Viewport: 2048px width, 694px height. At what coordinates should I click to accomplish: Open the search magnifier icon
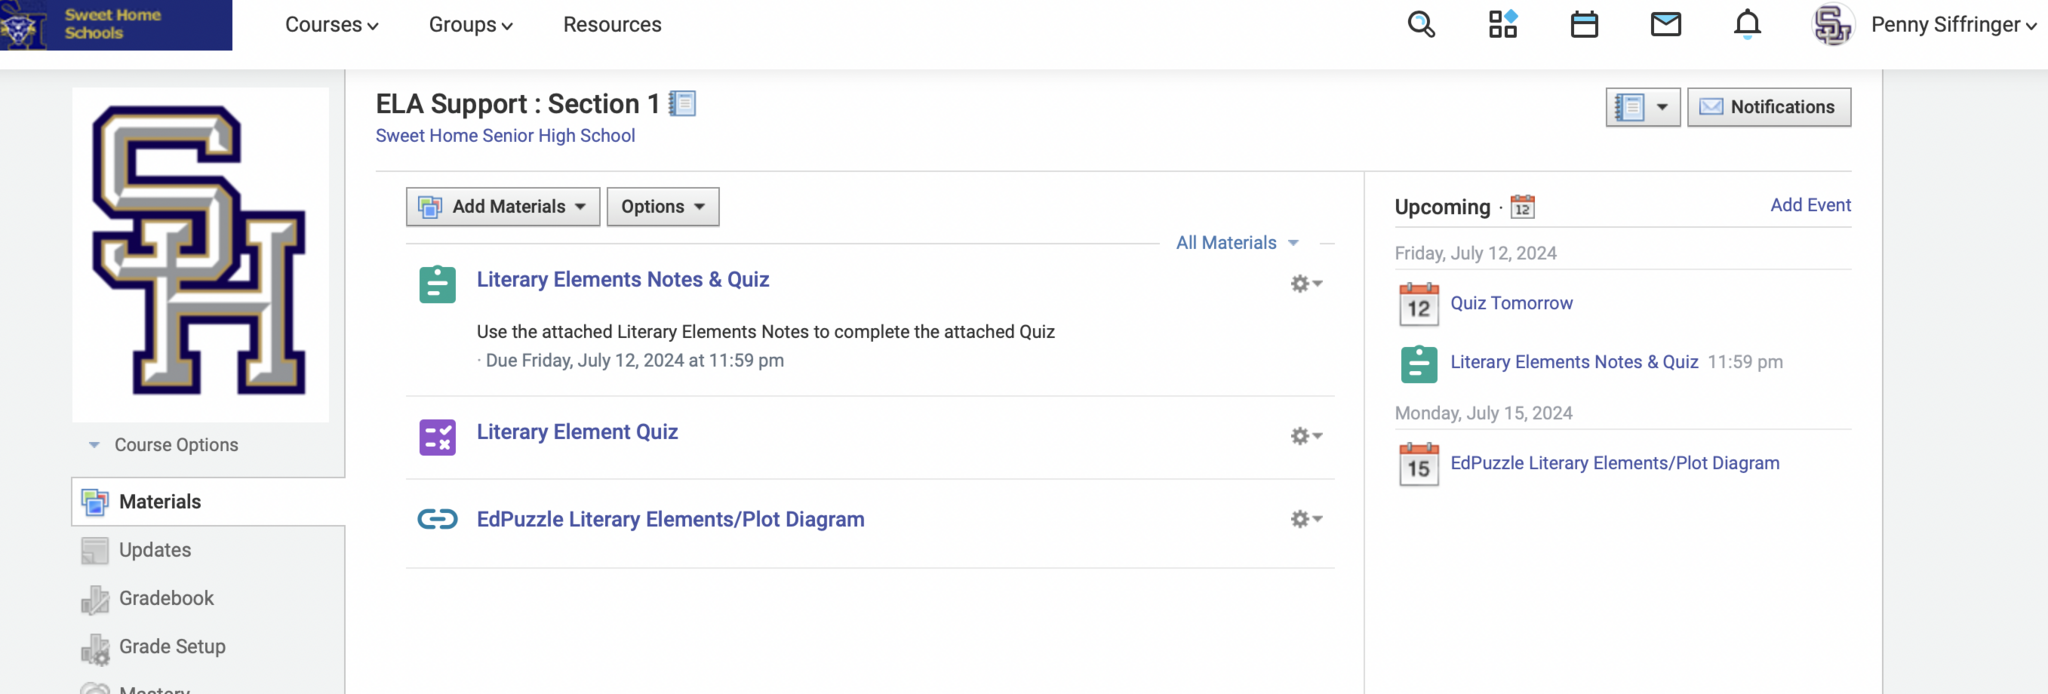[x=1421, y=24]
